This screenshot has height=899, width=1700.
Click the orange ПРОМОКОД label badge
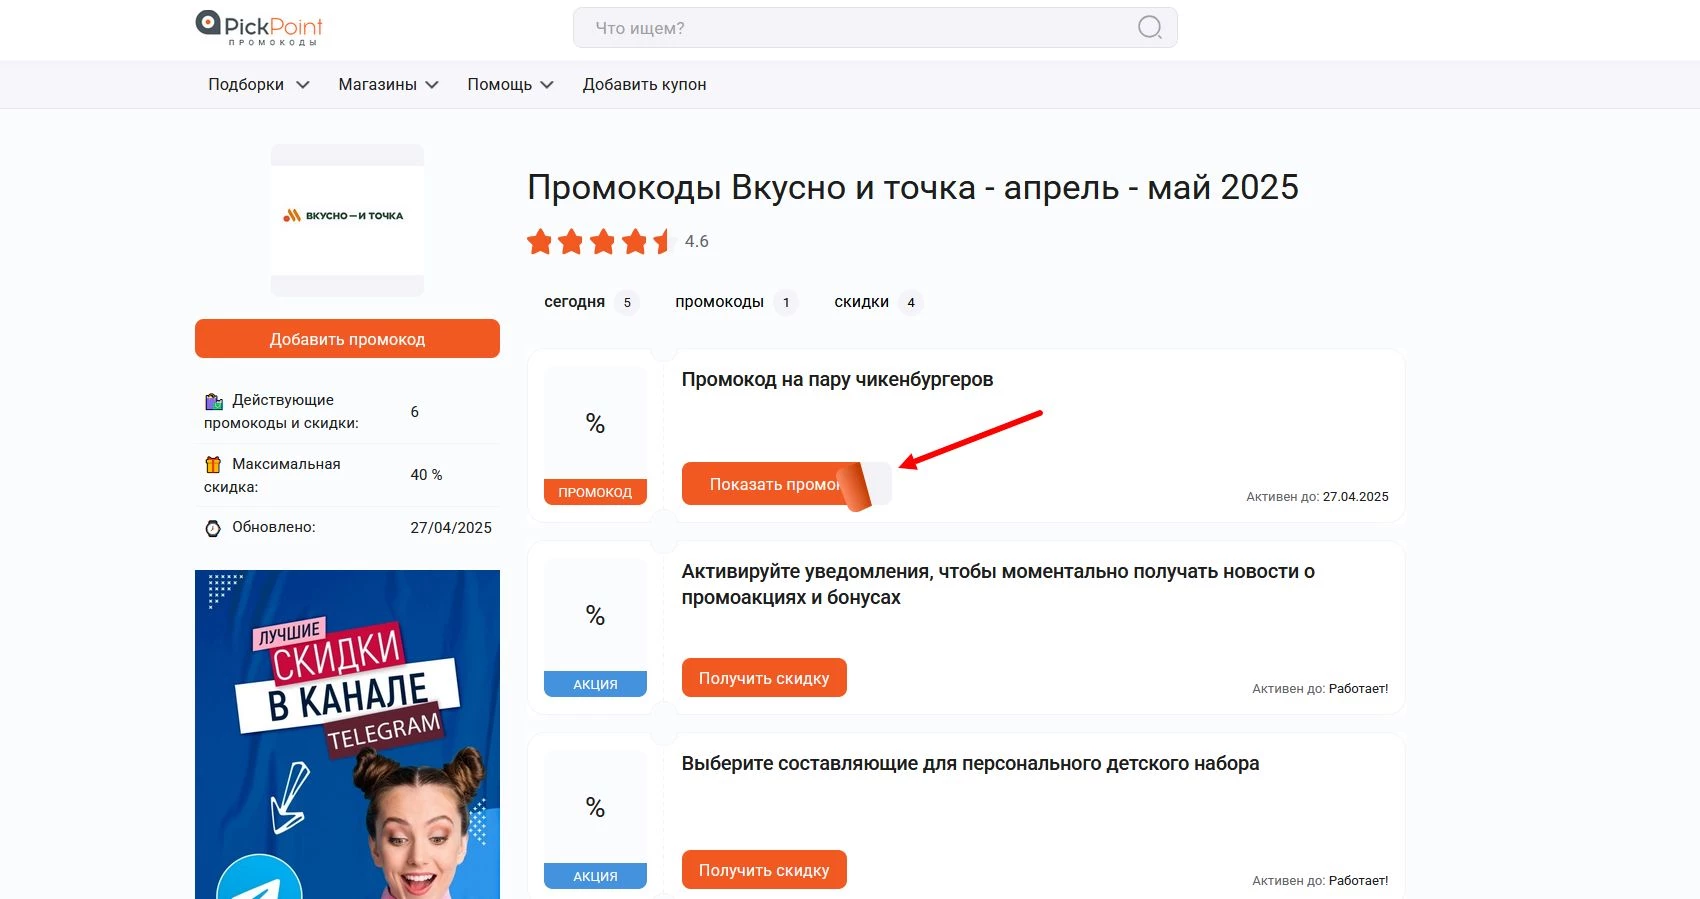click(x=595, y=492)
